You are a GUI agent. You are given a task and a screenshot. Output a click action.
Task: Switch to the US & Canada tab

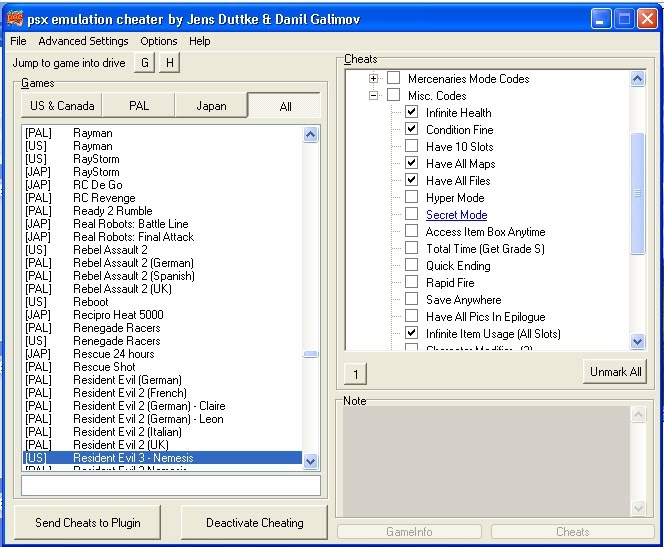coord(62,105)
